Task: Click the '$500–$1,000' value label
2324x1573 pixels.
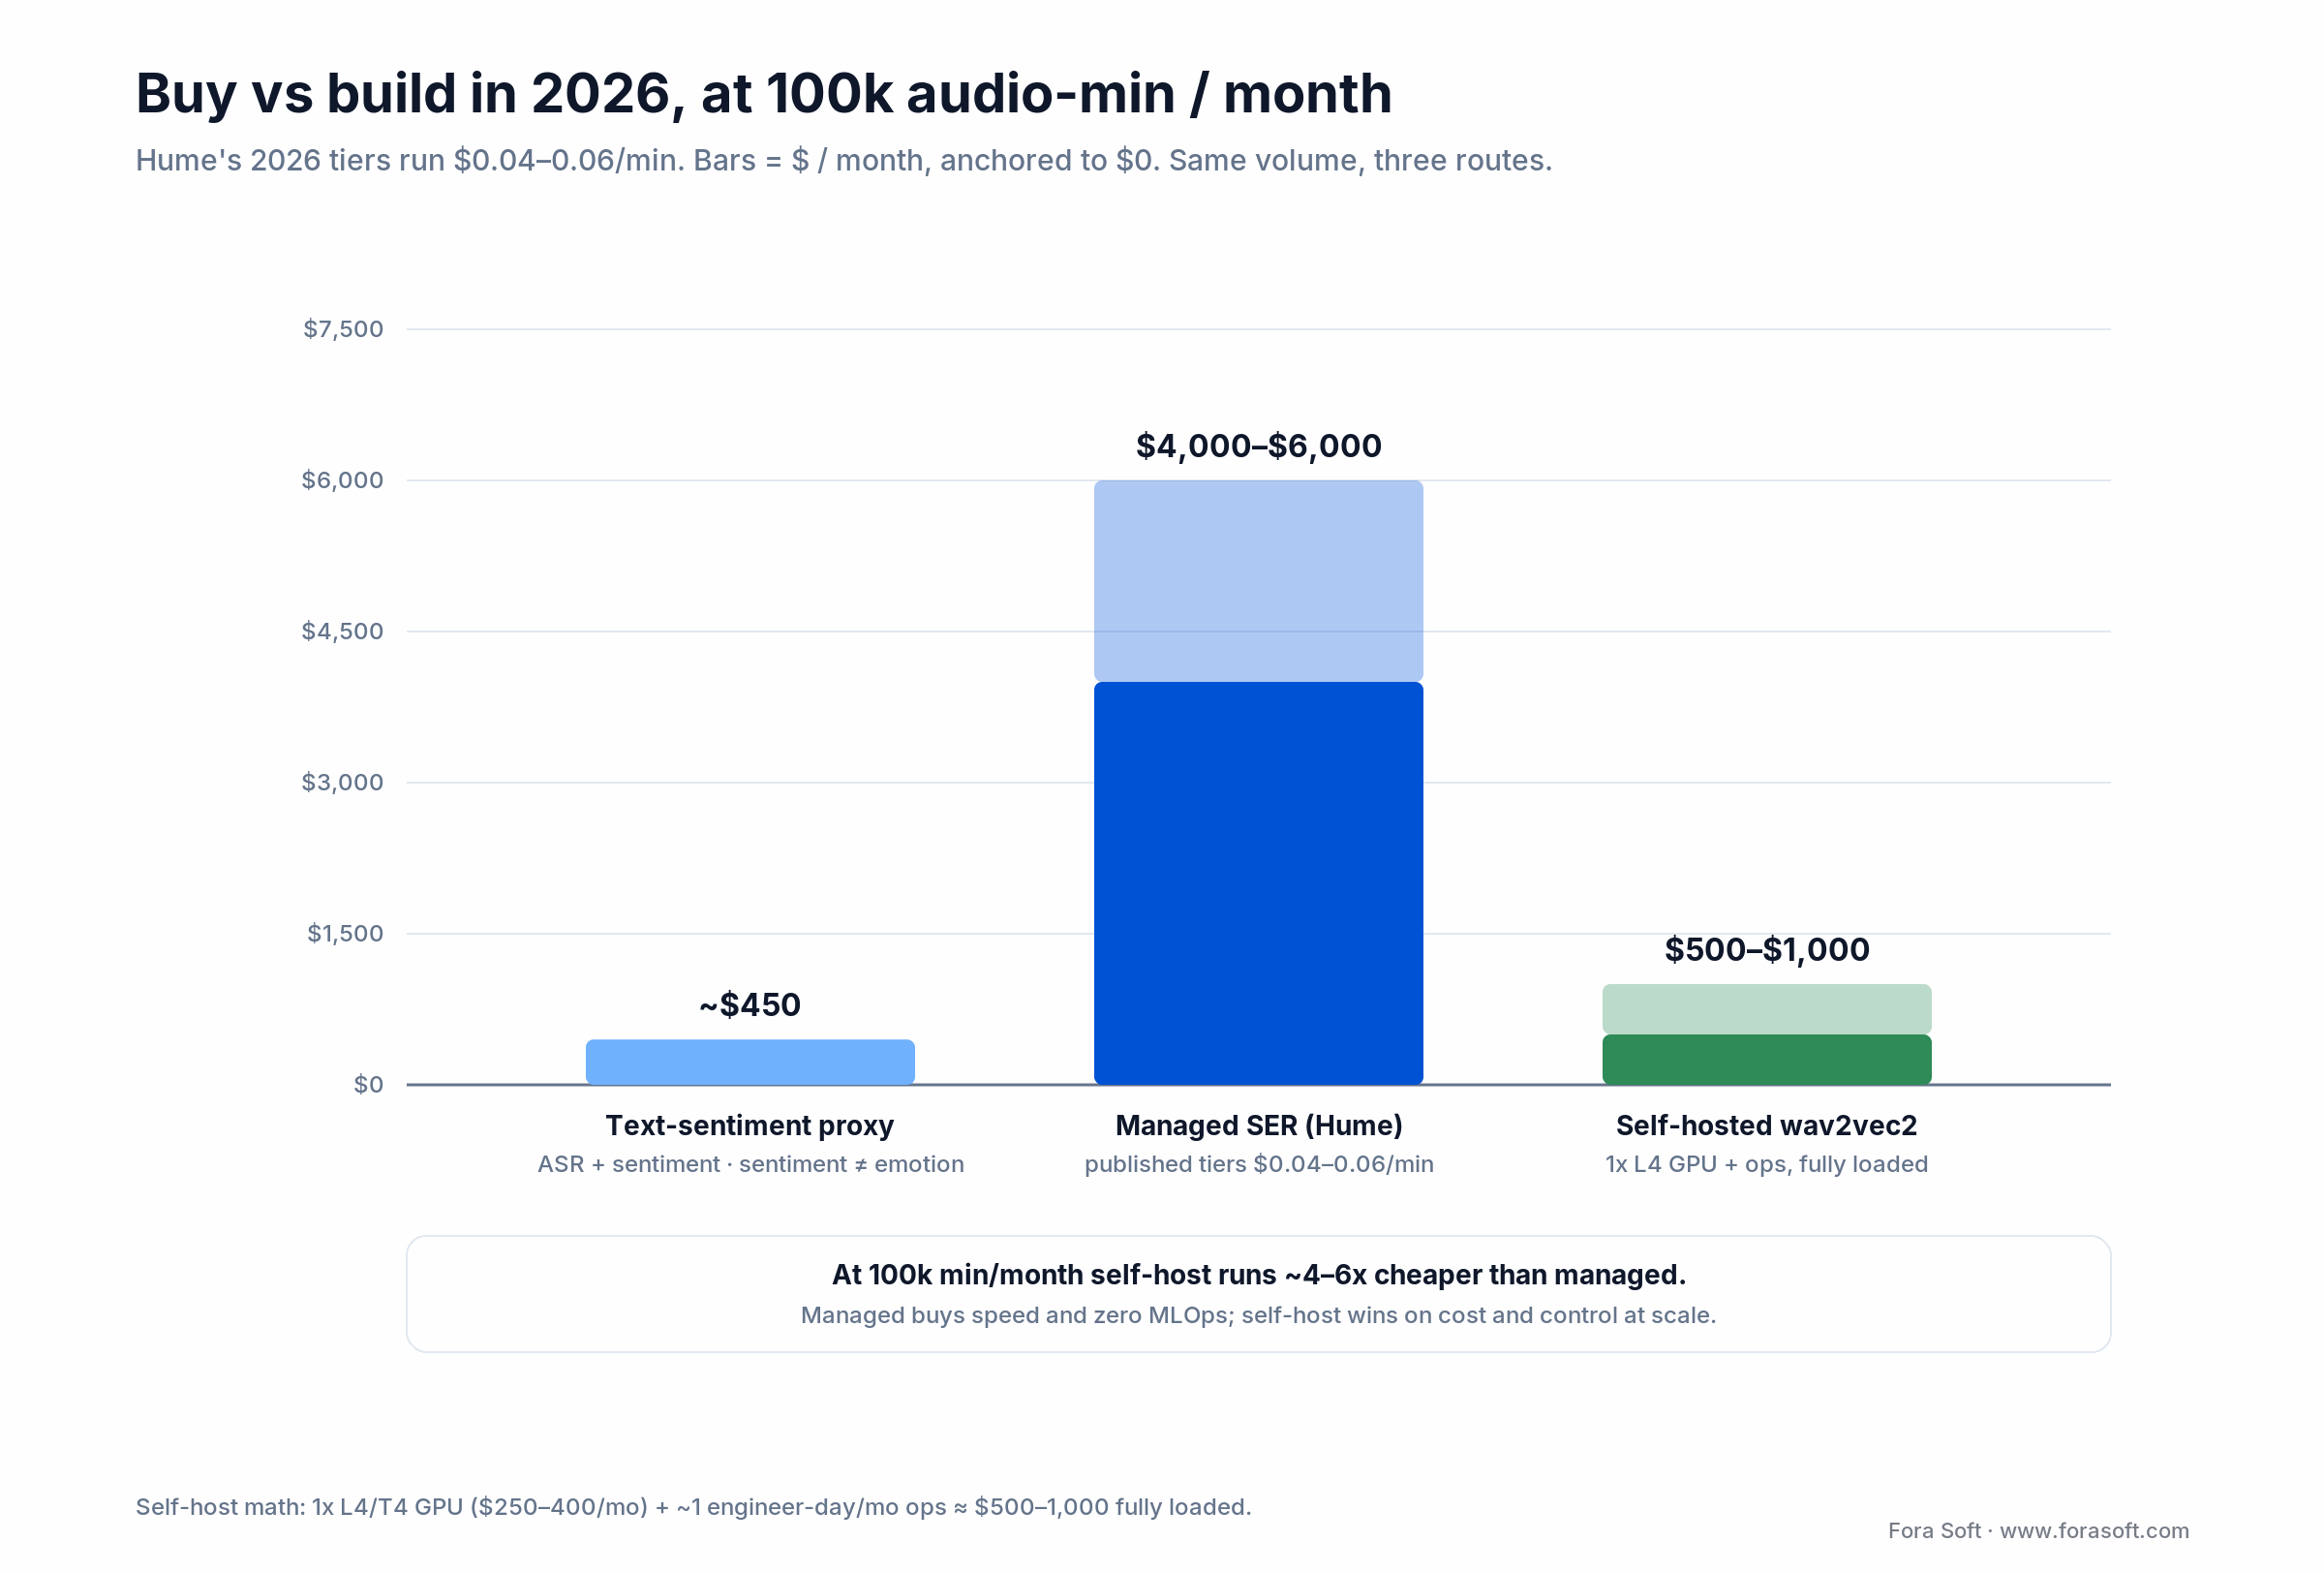Action: pyautogui.click(x=1766, y=950)
